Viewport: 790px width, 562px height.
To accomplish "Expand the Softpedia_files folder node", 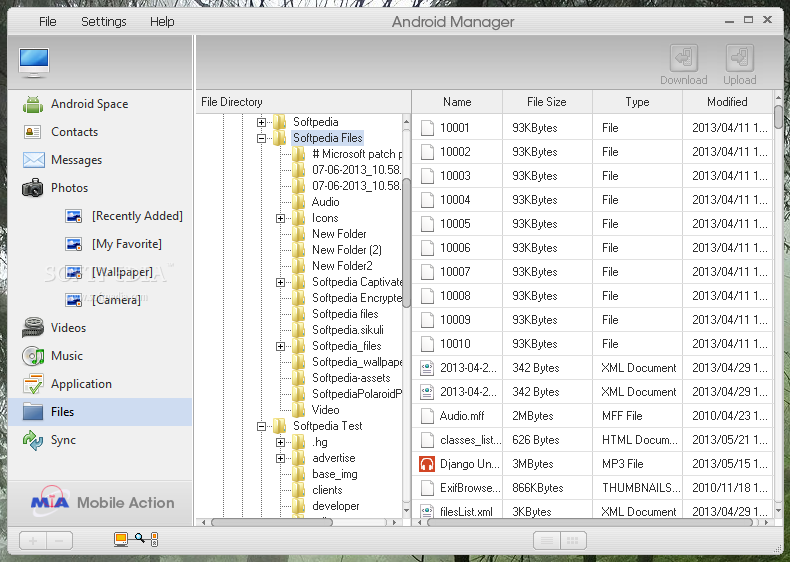I will (280, 346).
